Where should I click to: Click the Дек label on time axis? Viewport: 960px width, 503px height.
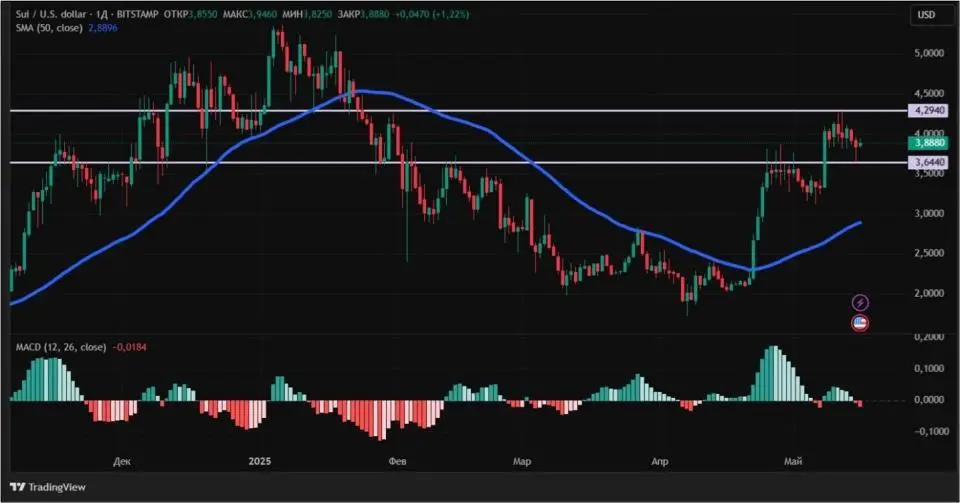coord(122,461)
